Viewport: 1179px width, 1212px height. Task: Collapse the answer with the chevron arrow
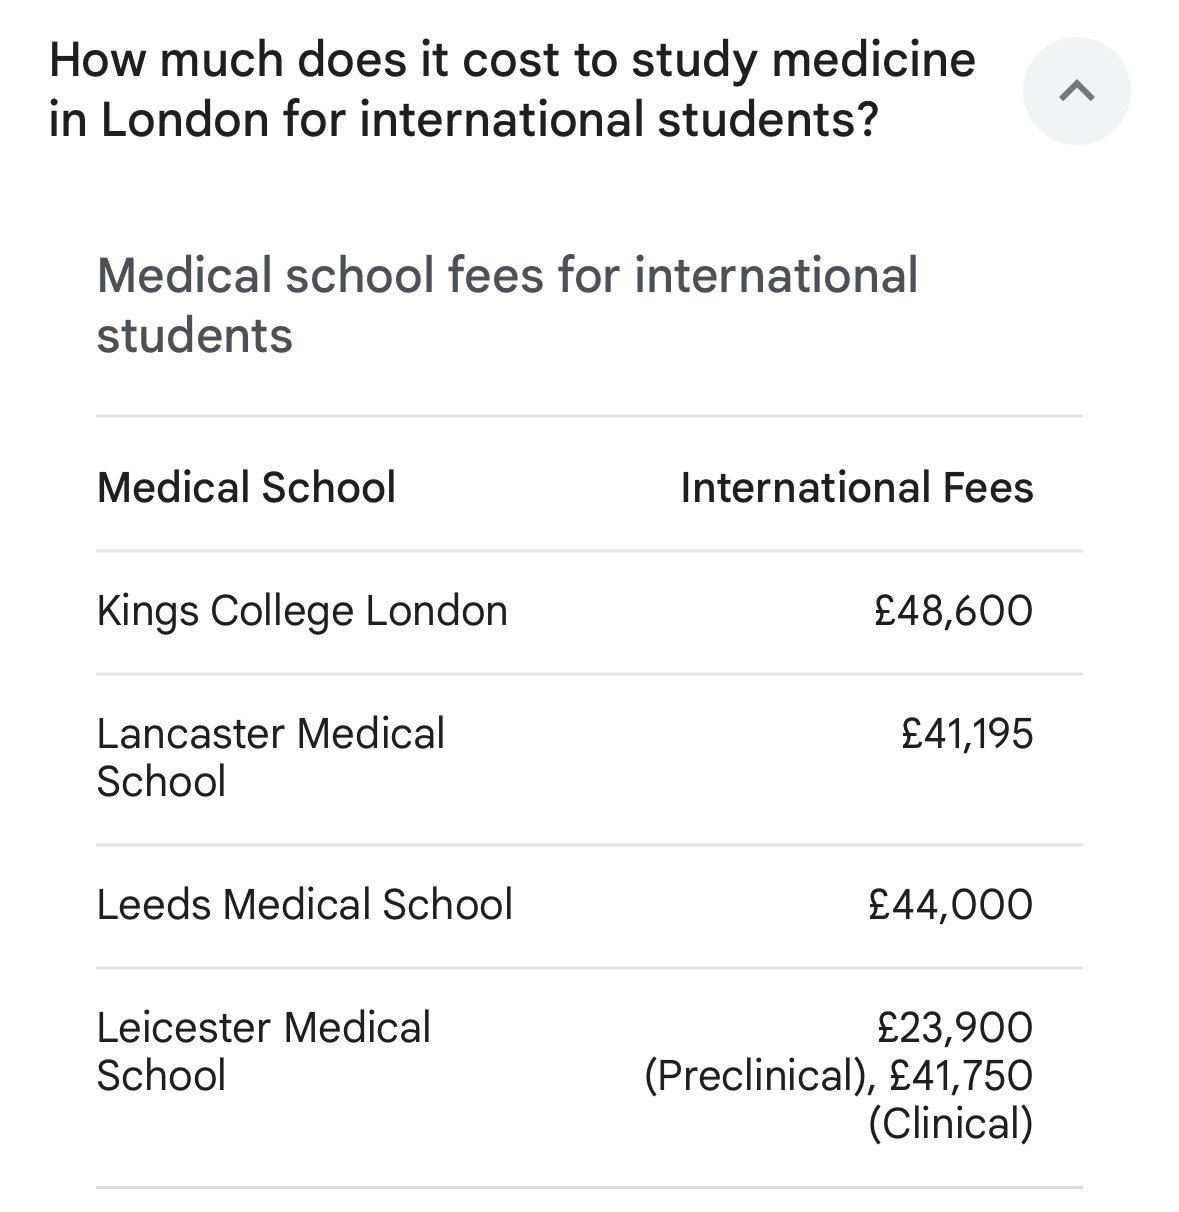(x=1076, y=92)
